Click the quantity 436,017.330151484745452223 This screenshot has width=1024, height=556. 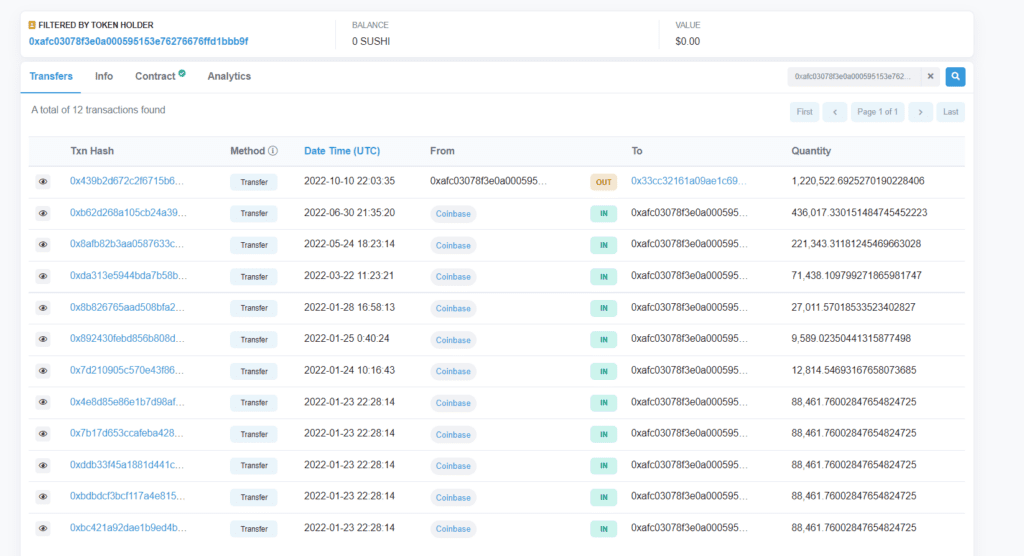859,212
